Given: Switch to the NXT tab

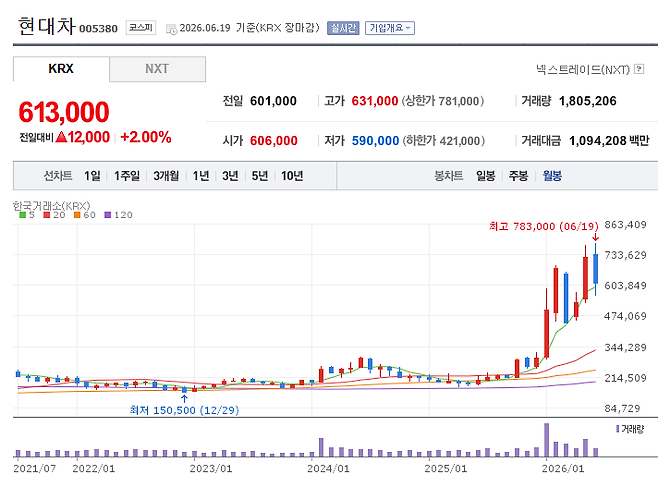Looking at the screenshot, I should (x=157, y=69).
